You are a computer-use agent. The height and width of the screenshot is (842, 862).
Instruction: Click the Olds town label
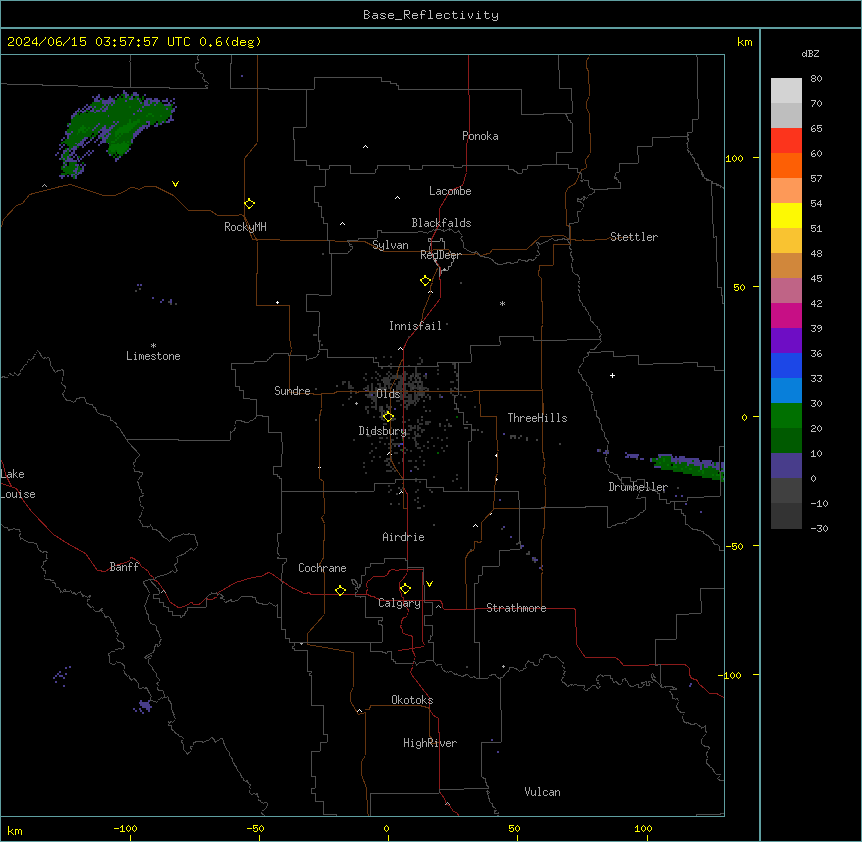(x=388, y=394)
